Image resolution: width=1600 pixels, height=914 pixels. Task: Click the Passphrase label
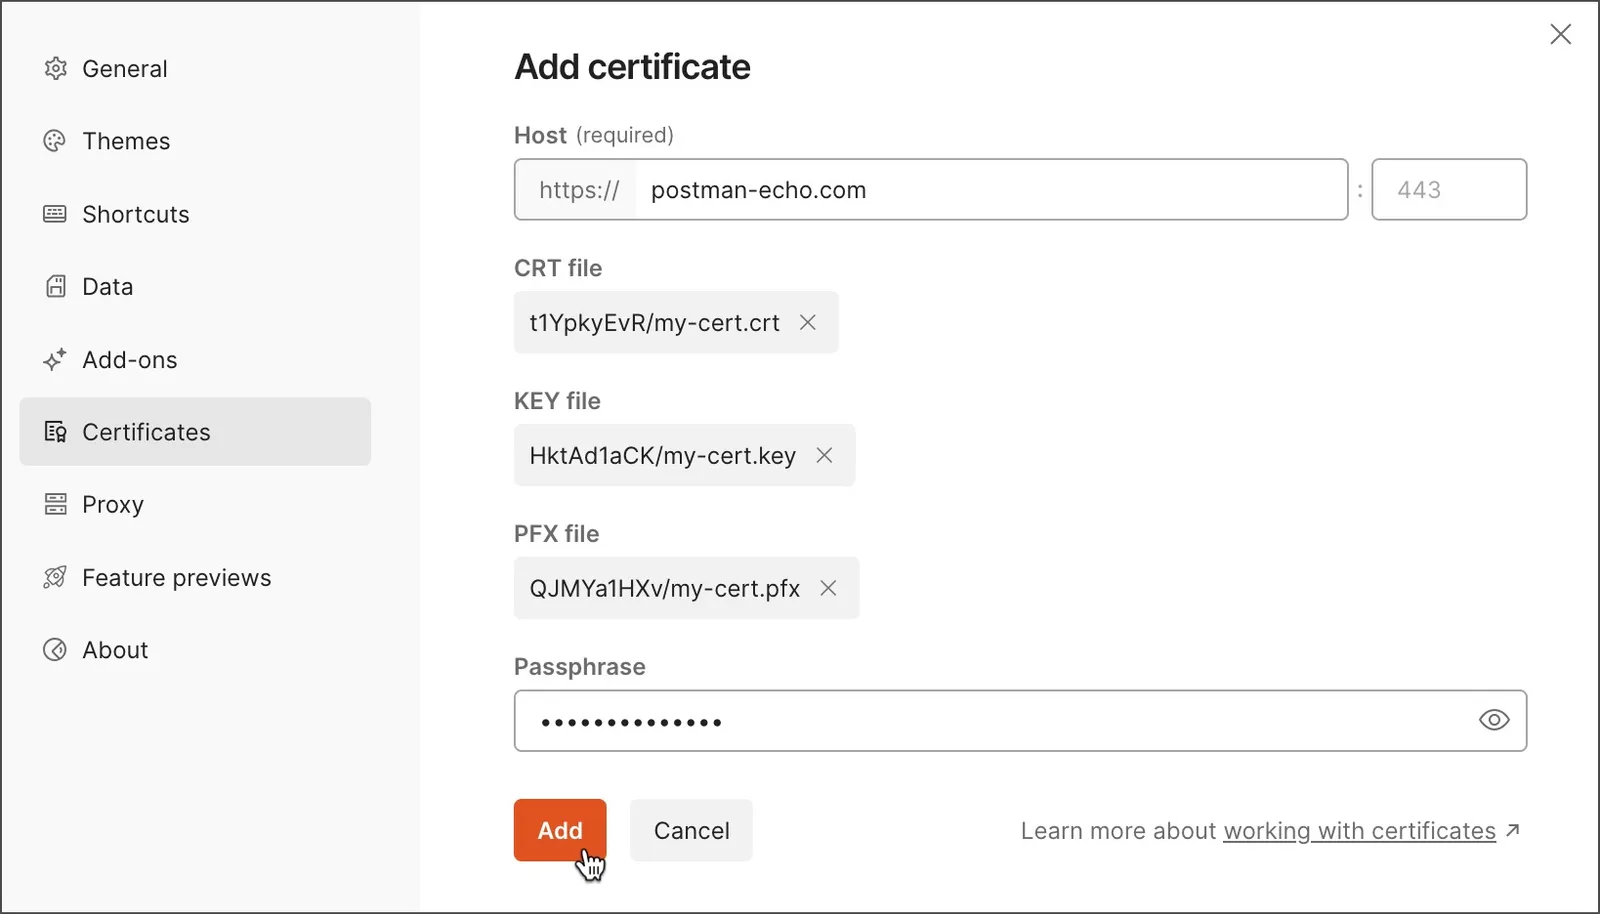[x=579, y=667]
